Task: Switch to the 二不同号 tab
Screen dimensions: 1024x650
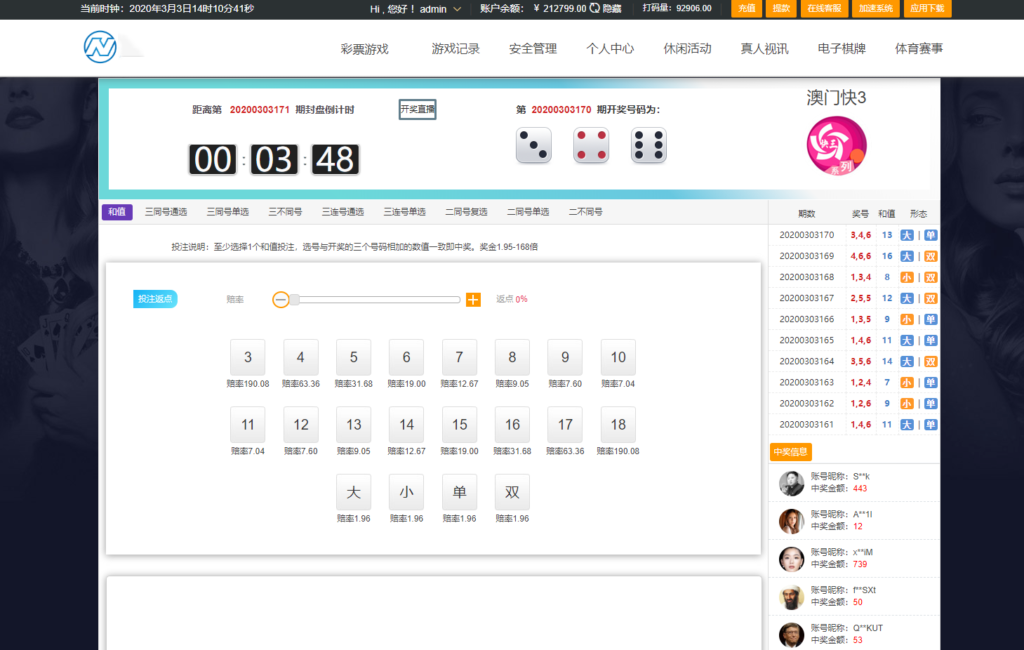Action: (x=585, y=212)
